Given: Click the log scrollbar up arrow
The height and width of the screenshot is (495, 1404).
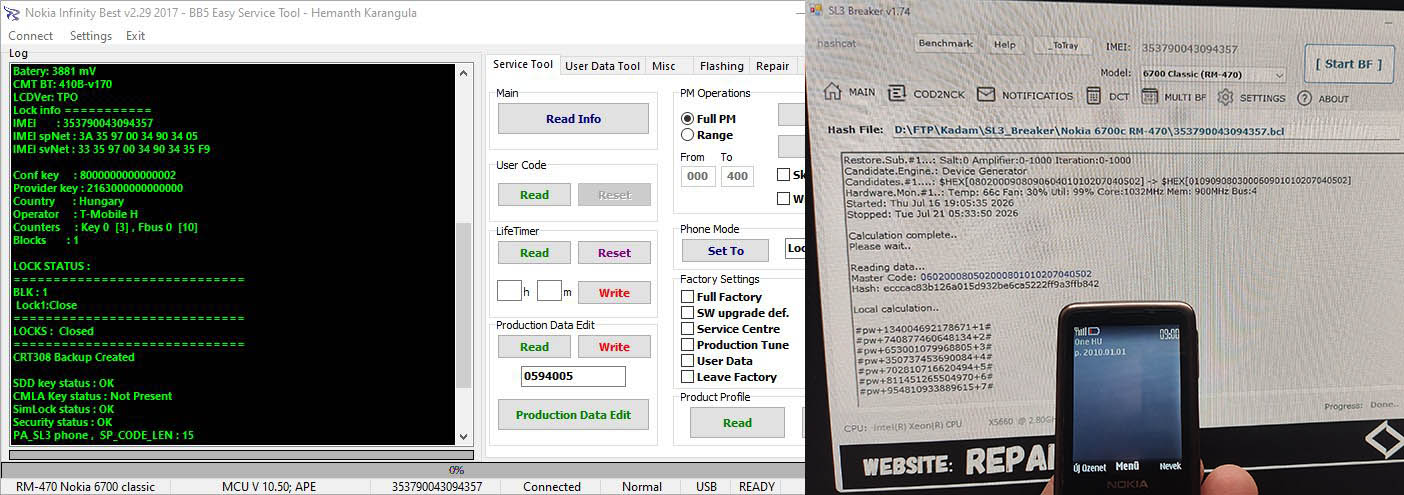Looking at the screenshot, I should pos(463,71).
